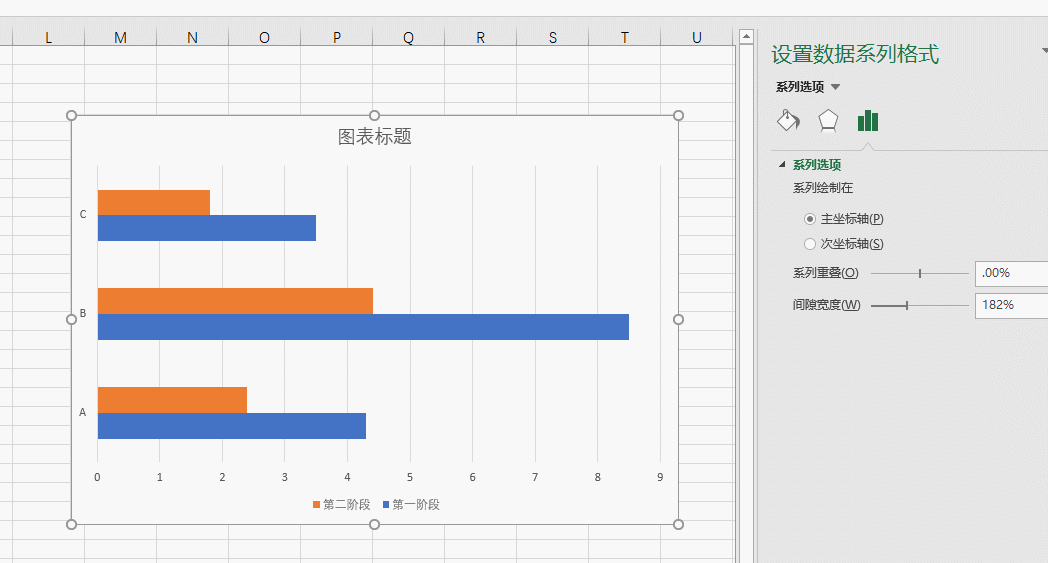1048x563 pixels.
Task: Select the blue bar for category B
Action: 363,327
